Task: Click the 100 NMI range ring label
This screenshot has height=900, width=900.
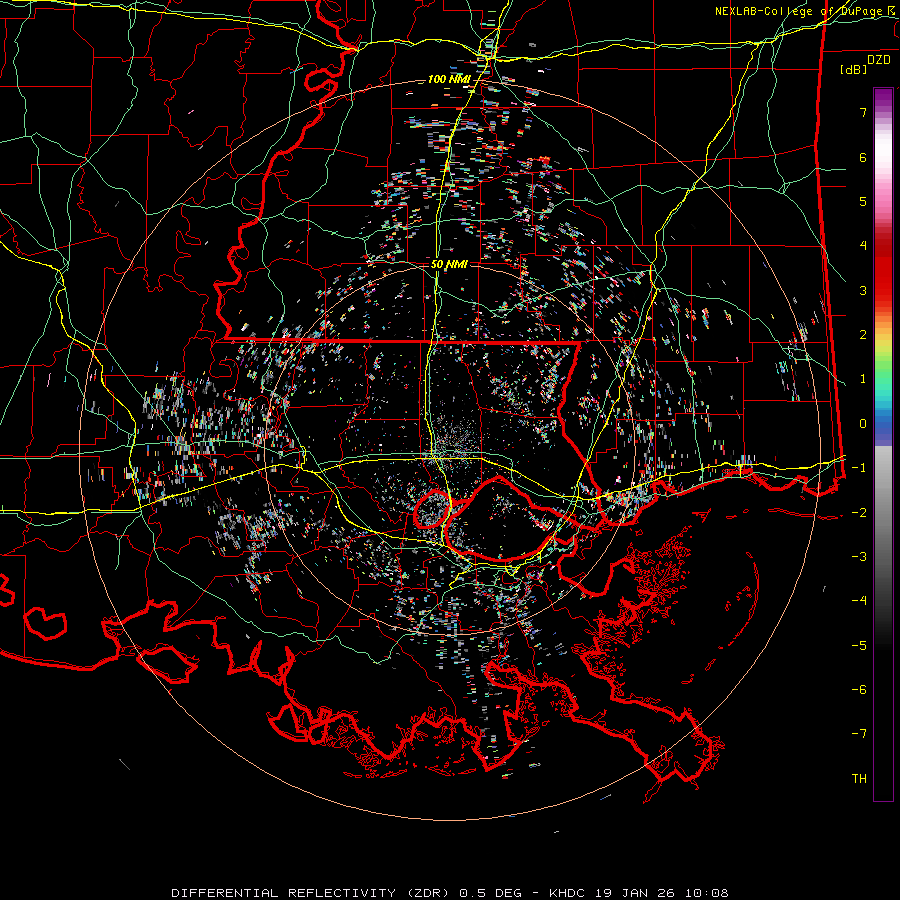Action: [x=449, y=79]
